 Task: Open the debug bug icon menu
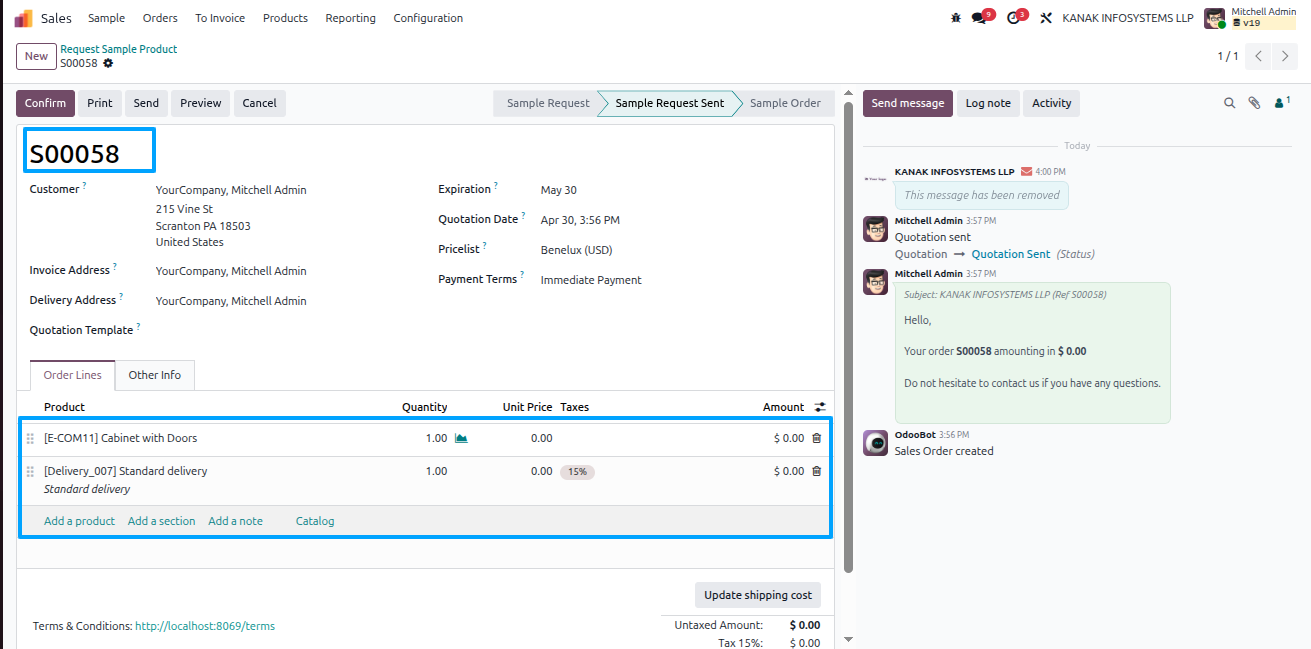955,18
